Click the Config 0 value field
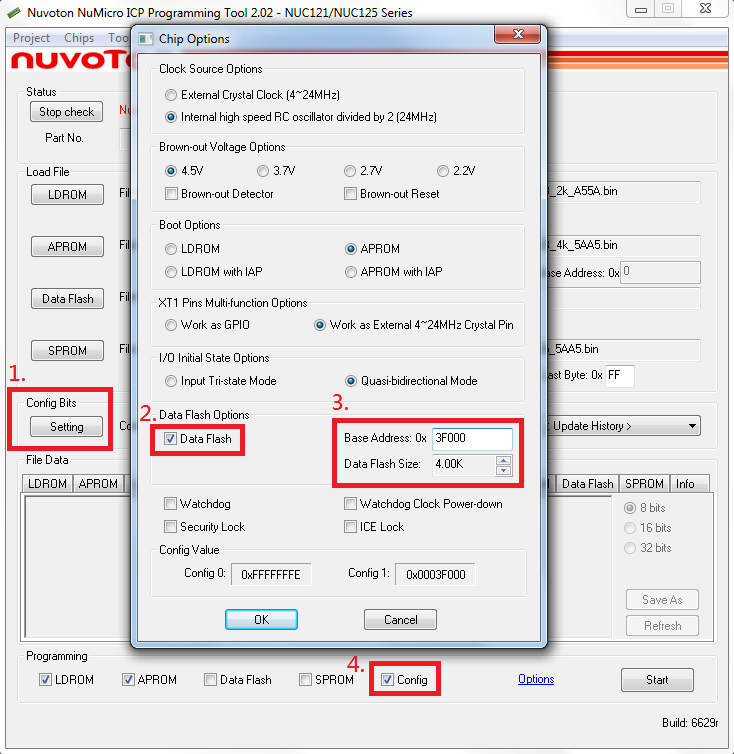 tap(271, 574)
